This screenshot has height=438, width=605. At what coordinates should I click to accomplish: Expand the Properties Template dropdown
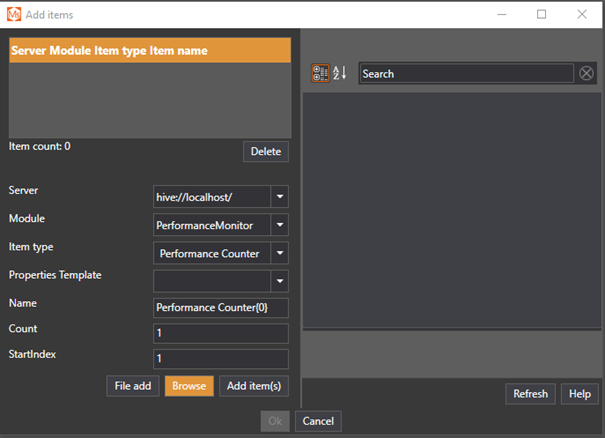click(x=280, y=281)
